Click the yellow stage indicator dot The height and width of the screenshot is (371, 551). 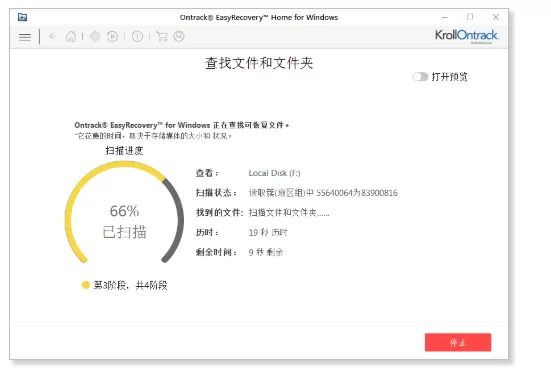(85, 285)
